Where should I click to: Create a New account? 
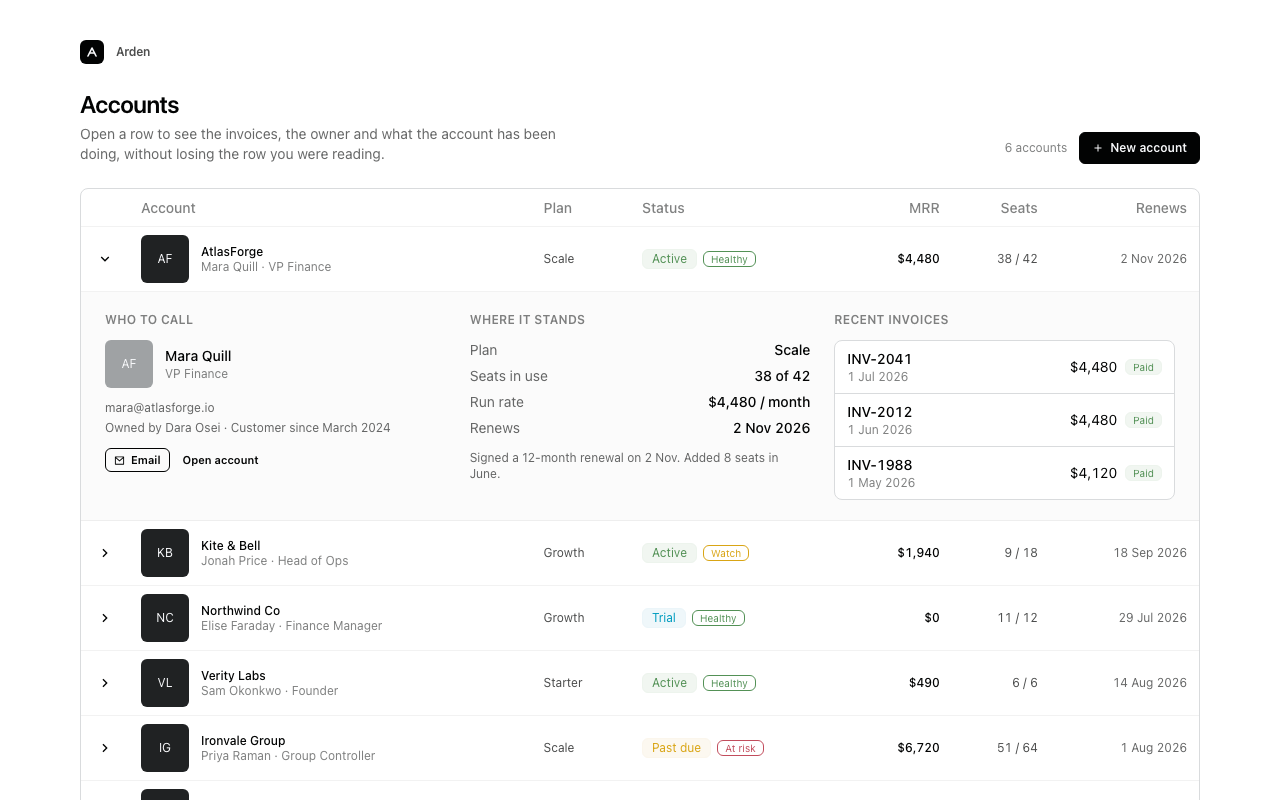pos(1139,148)
